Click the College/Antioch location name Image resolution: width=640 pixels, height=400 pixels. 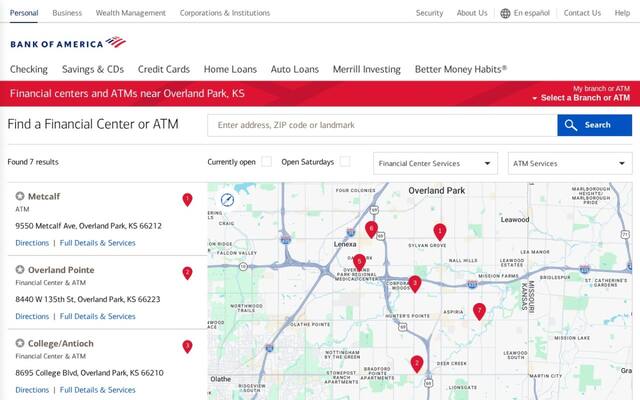61,343
